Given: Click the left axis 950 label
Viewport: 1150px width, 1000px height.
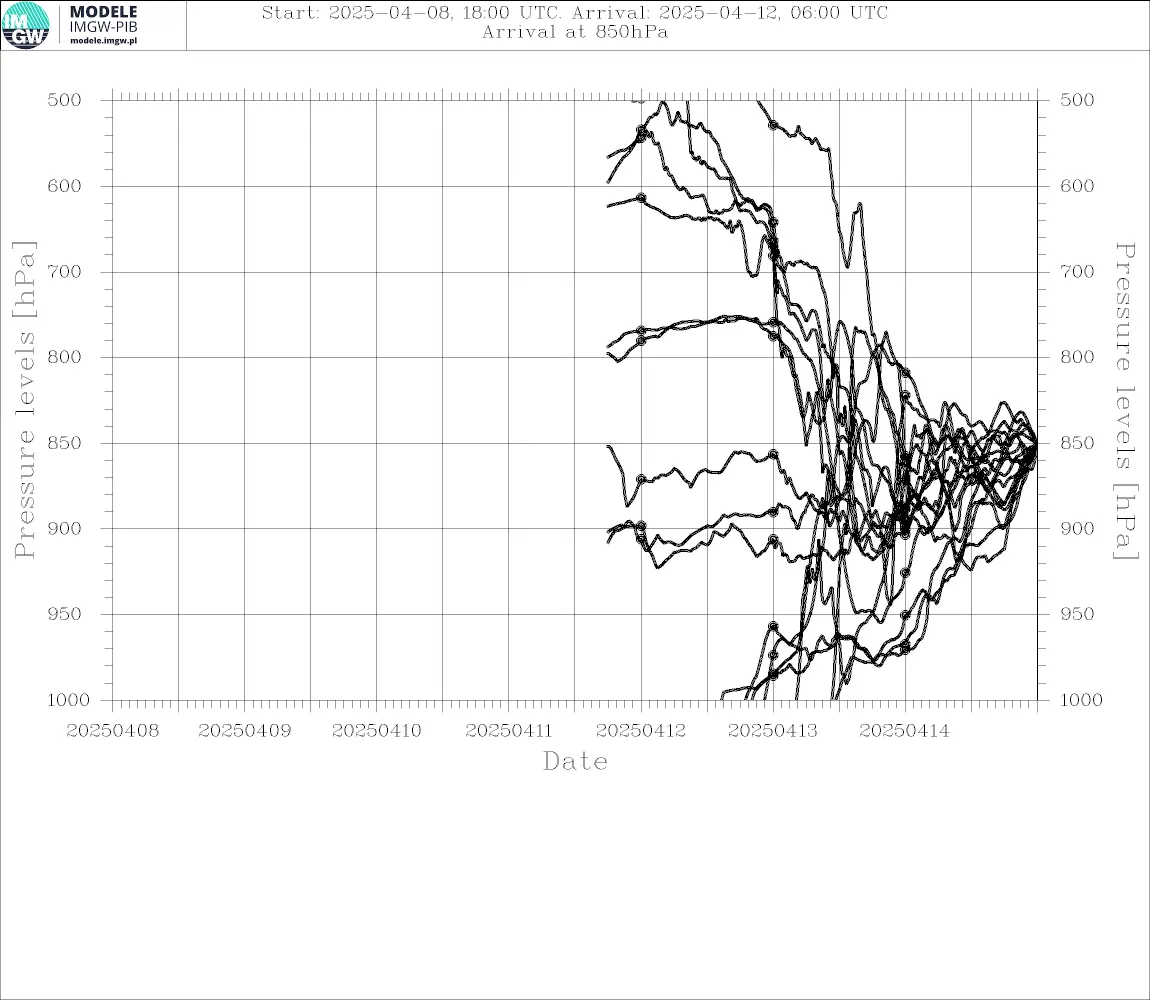Looking at the screenshot, I should (x=65, y=614).
